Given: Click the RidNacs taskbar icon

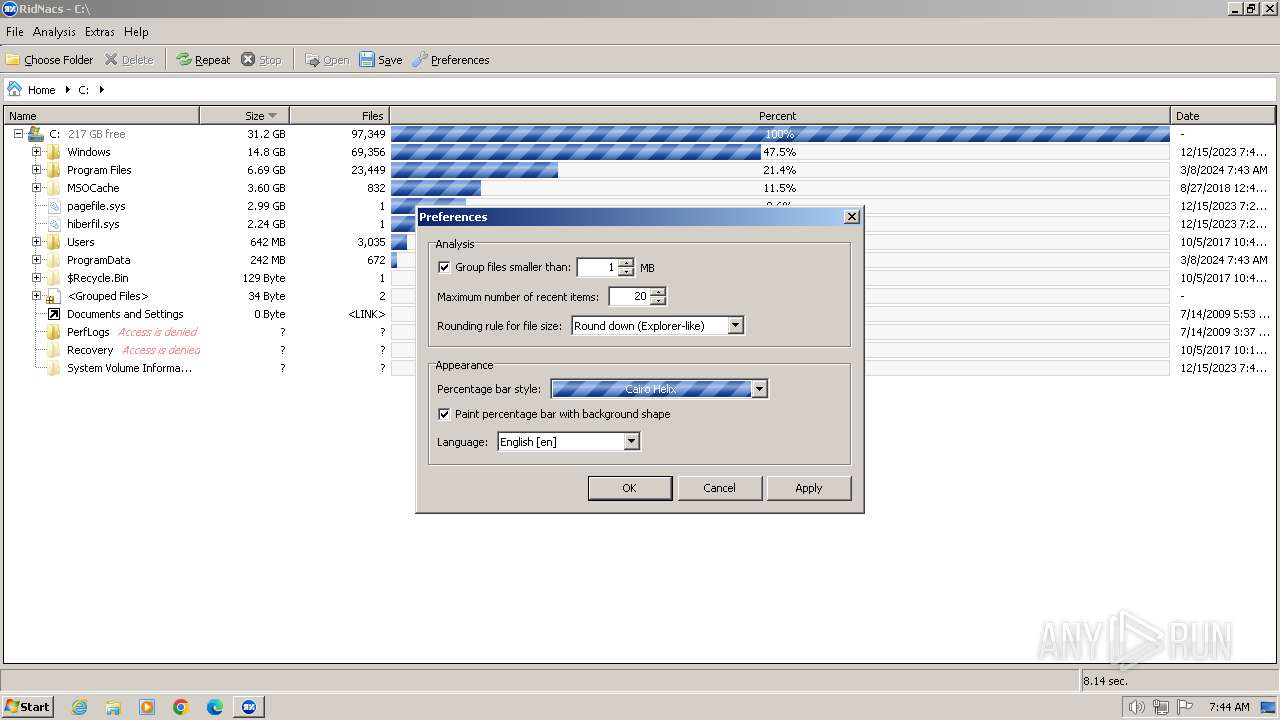Looking at the screenshot, I should [249, 707].
